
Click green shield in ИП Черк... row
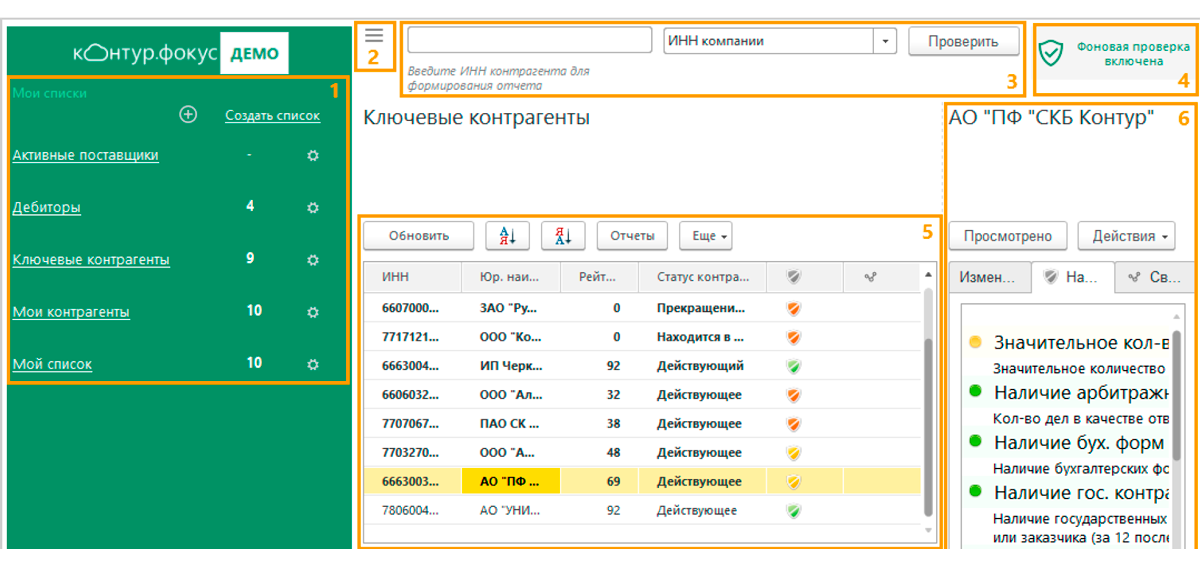[793, 367]
